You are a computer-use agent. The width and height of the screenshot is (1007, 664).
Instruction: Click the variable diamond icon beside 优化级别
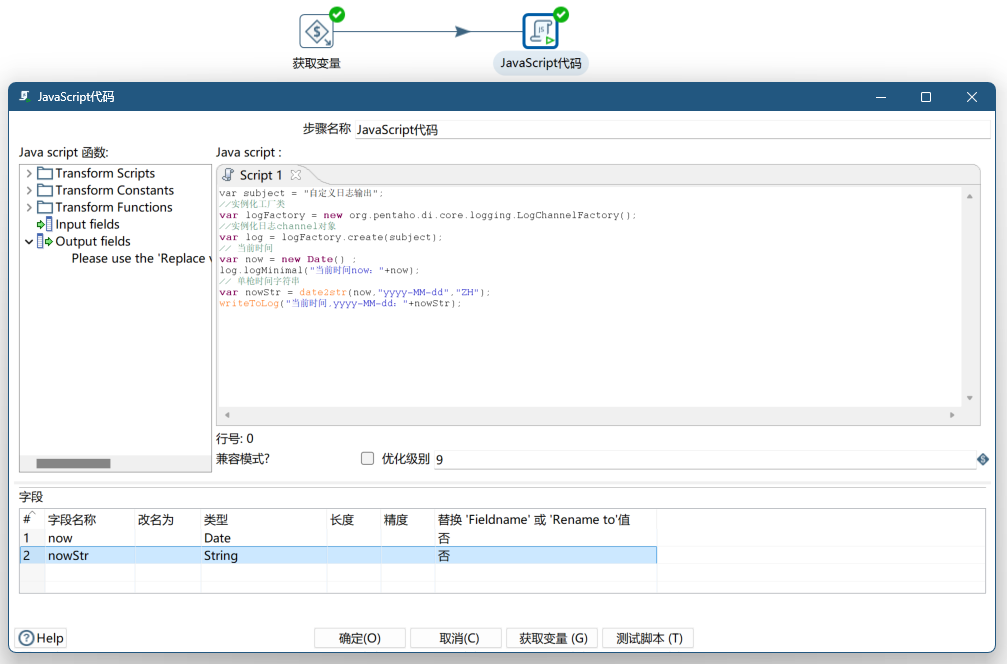click(982, 459)
